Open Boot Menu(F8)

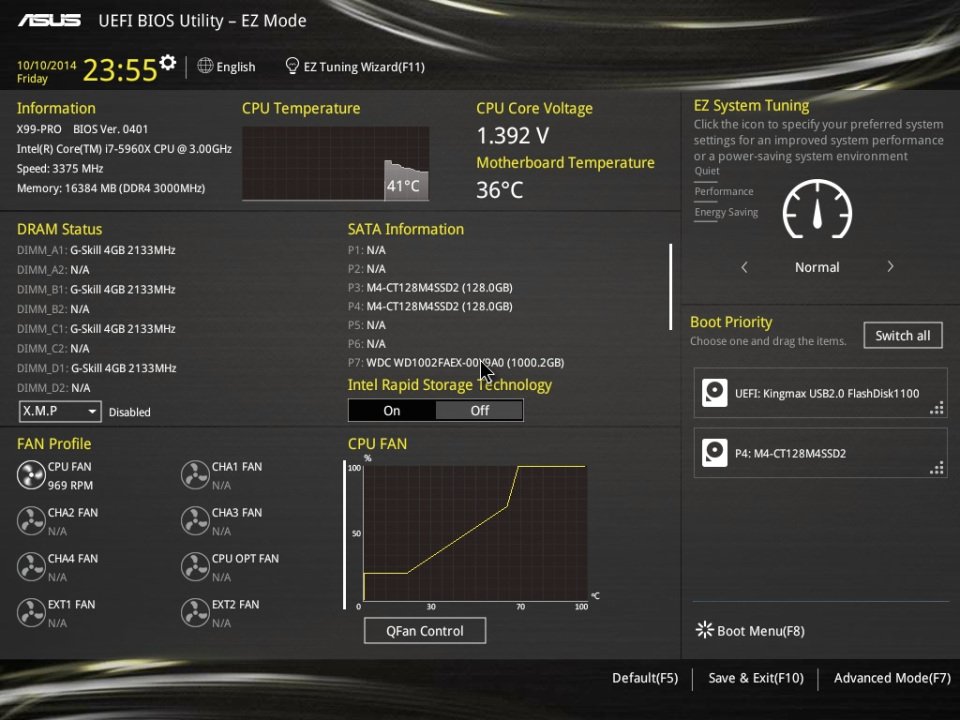click(751, 631)
